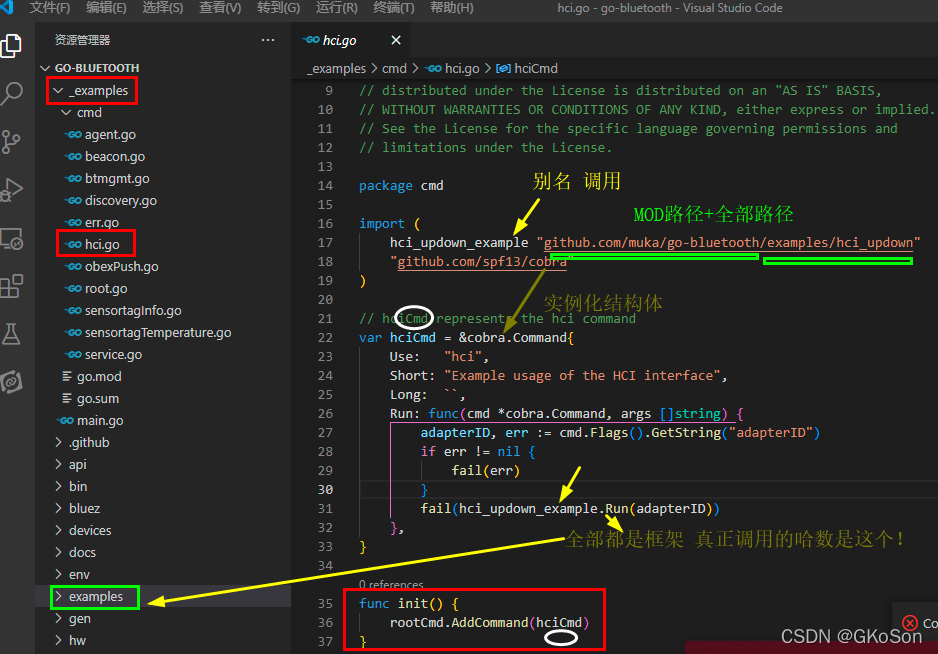The image size is (938, 654).
Task: Open the Run and Debug view icon
Action: click(x=11, y=190)
